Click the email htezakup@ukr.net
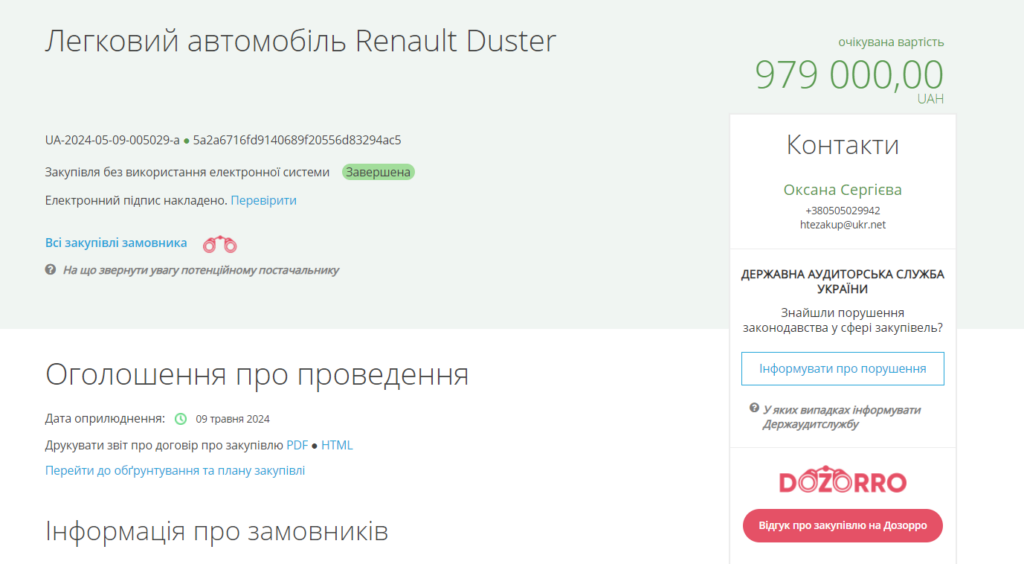Screen dimensions: 1024x564 coord(842,225)
